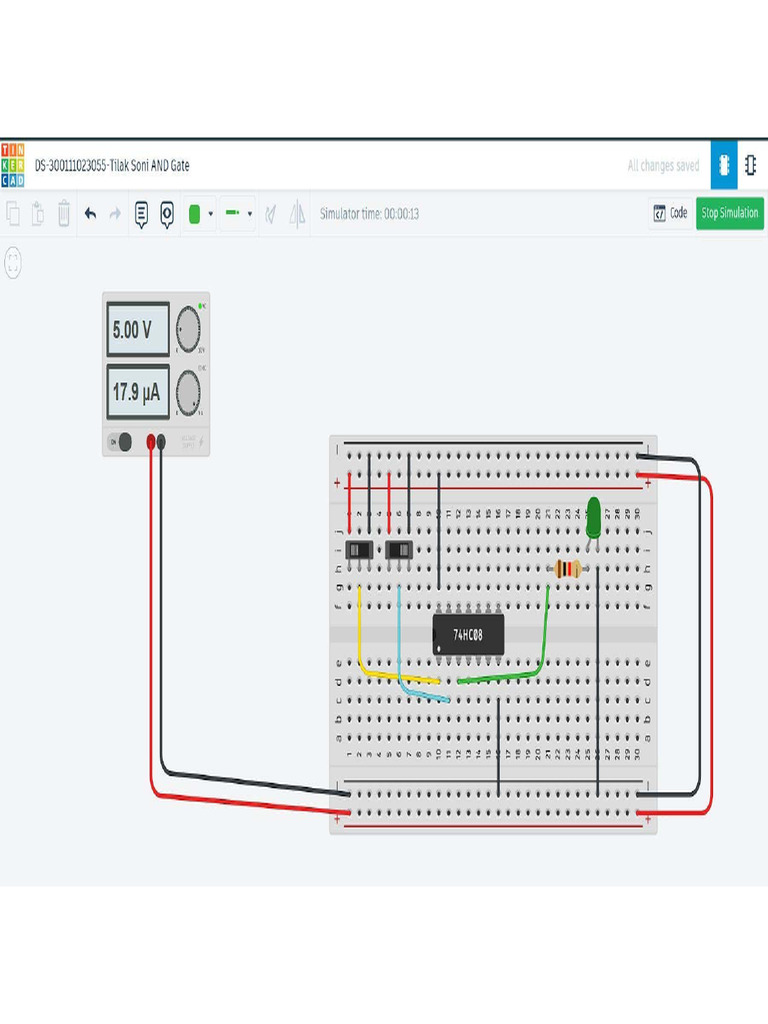Switch to Circuit view icon
Viewport: 768px width, 1024px height.
pyautogui.click(x=724, y=165)
